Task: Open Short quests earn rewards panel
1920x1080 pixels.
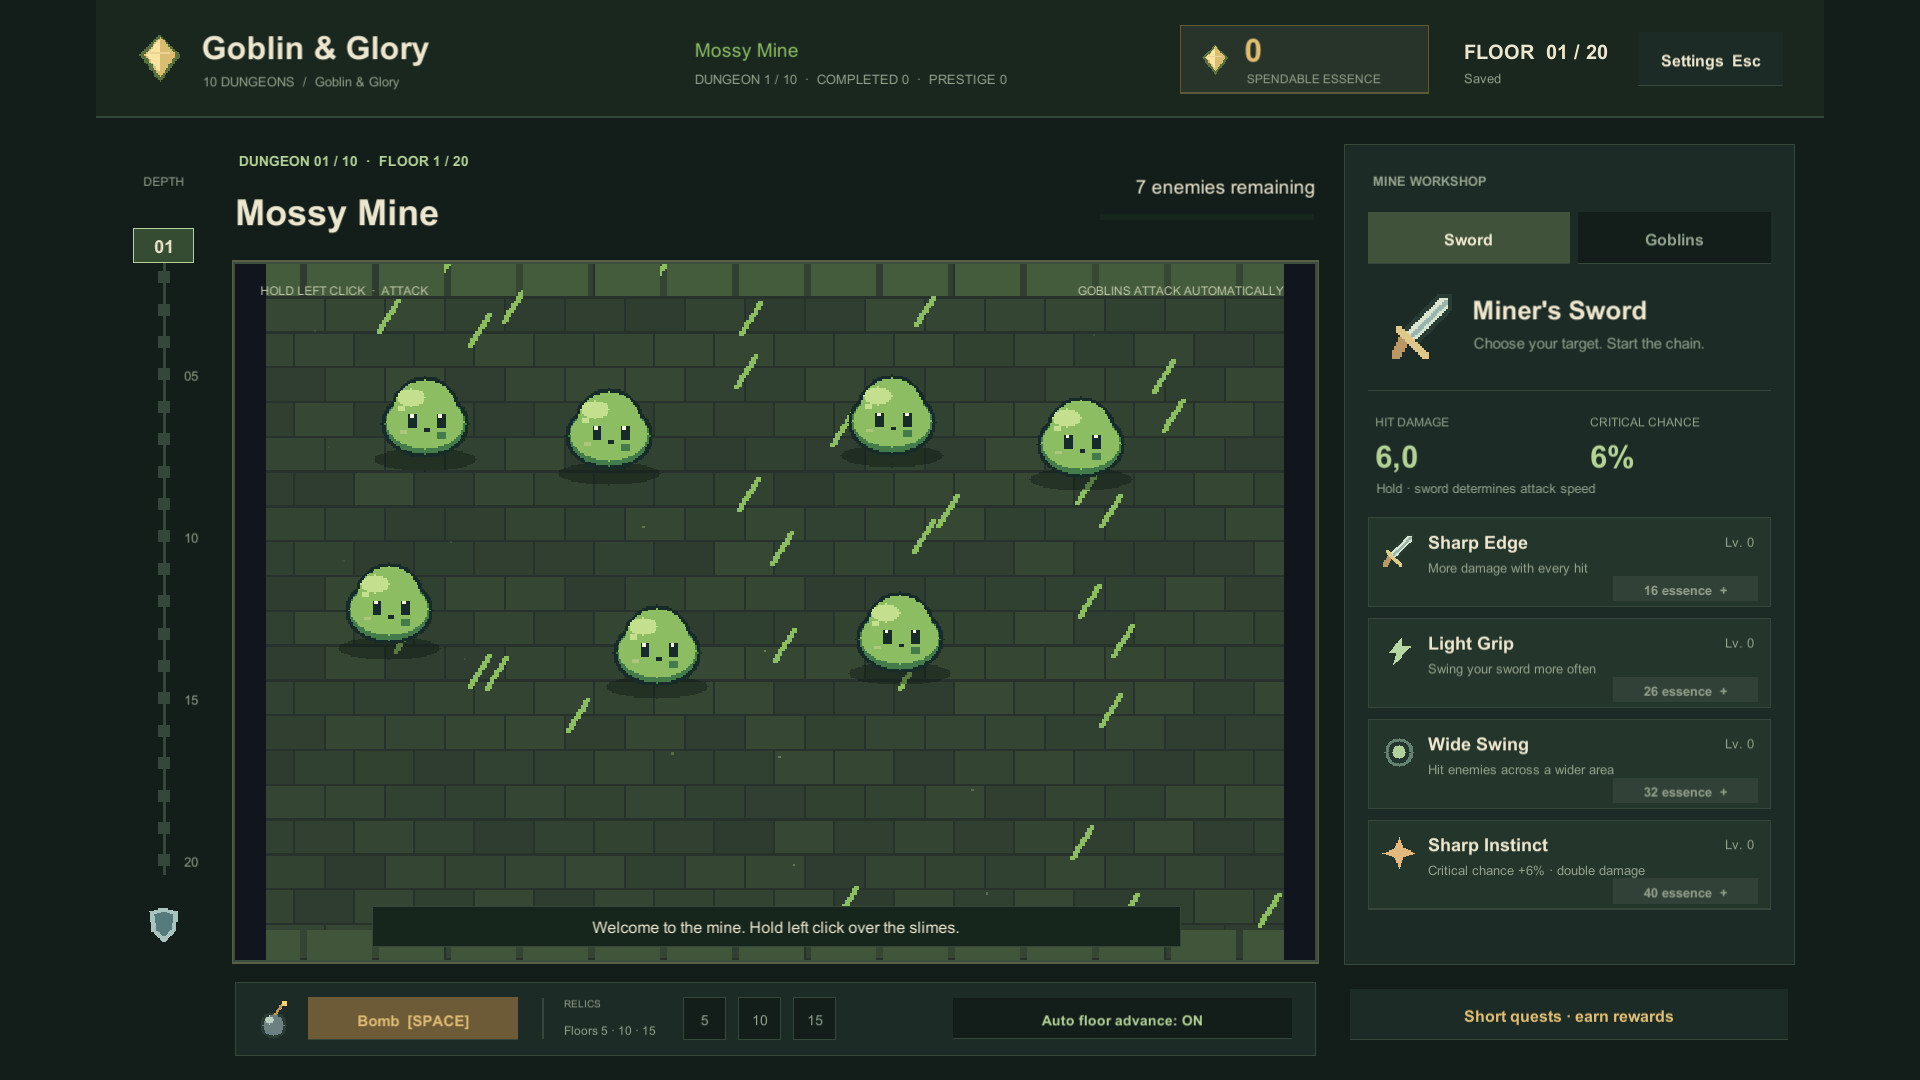Action: [x=1568, y=1016]
